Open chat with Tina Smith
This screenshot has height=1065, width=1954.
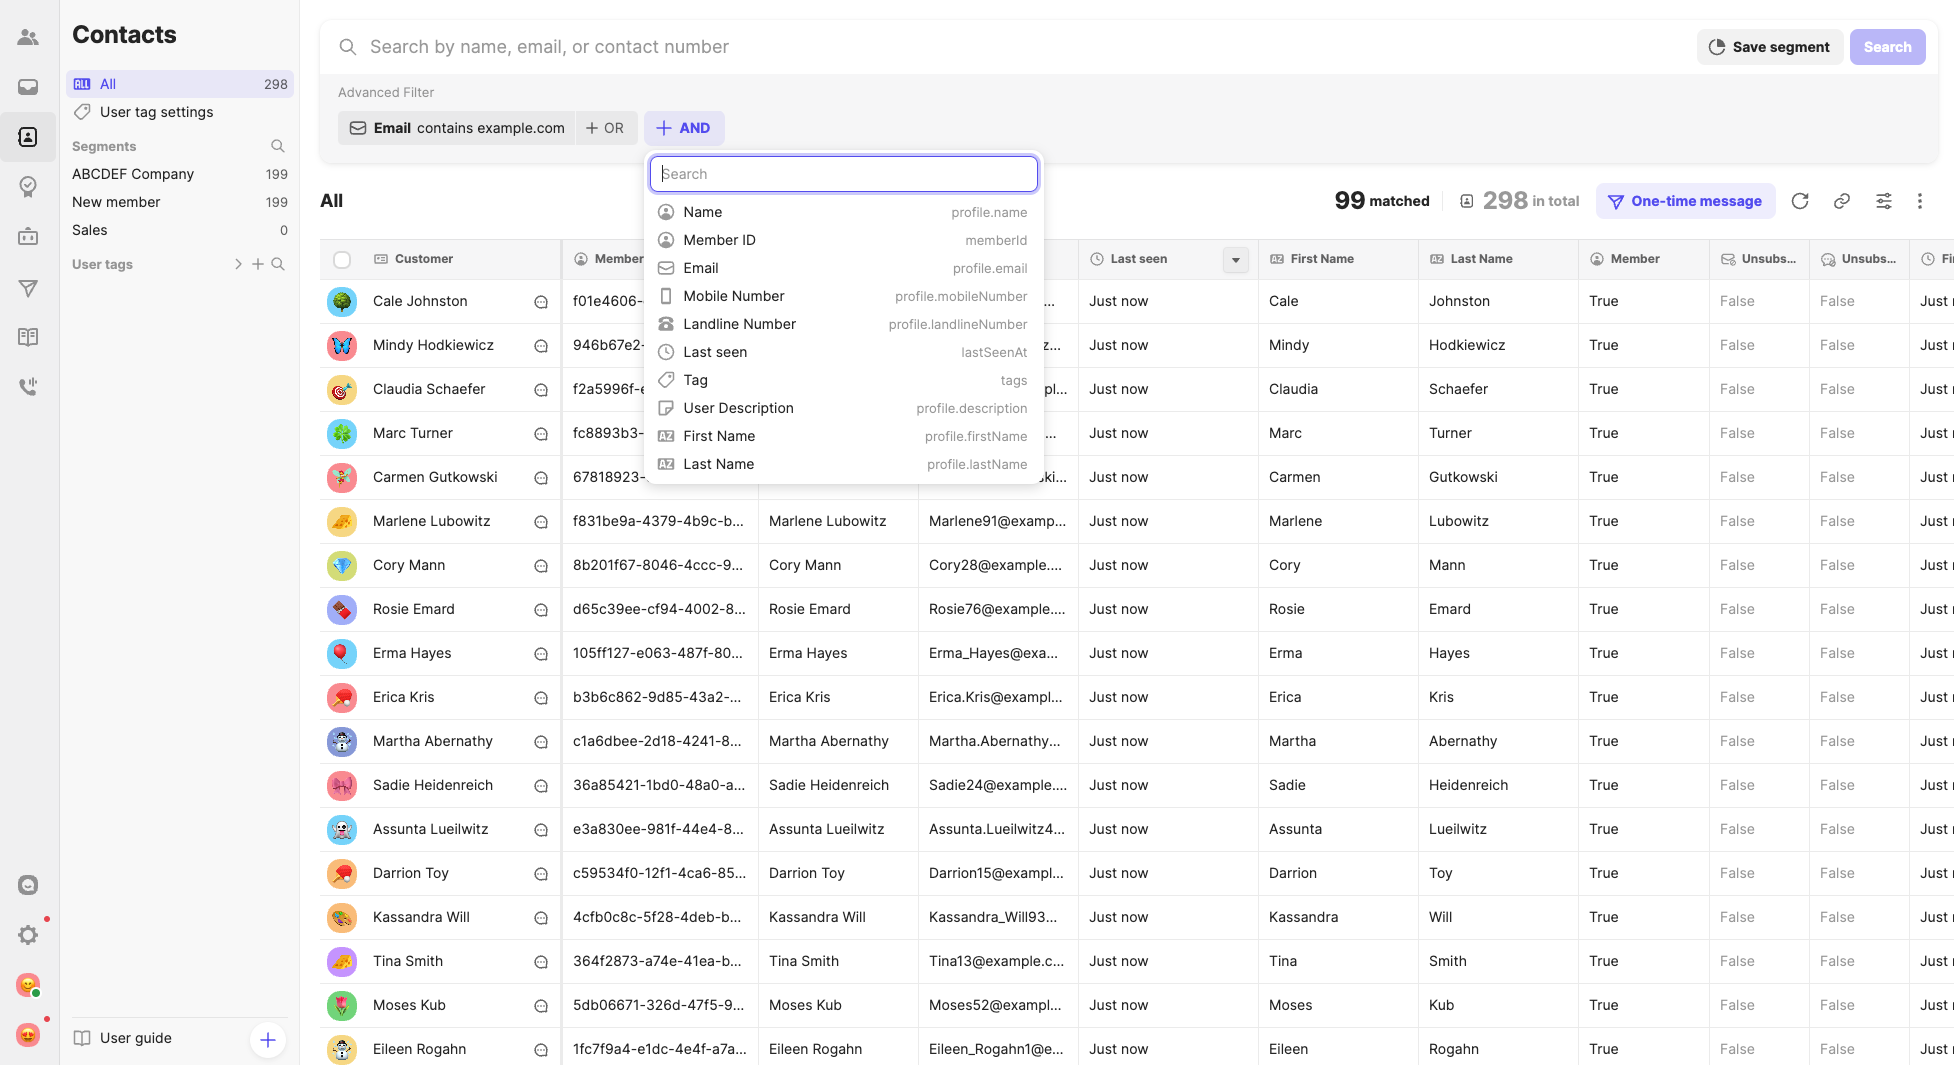[x=541, y=962]
